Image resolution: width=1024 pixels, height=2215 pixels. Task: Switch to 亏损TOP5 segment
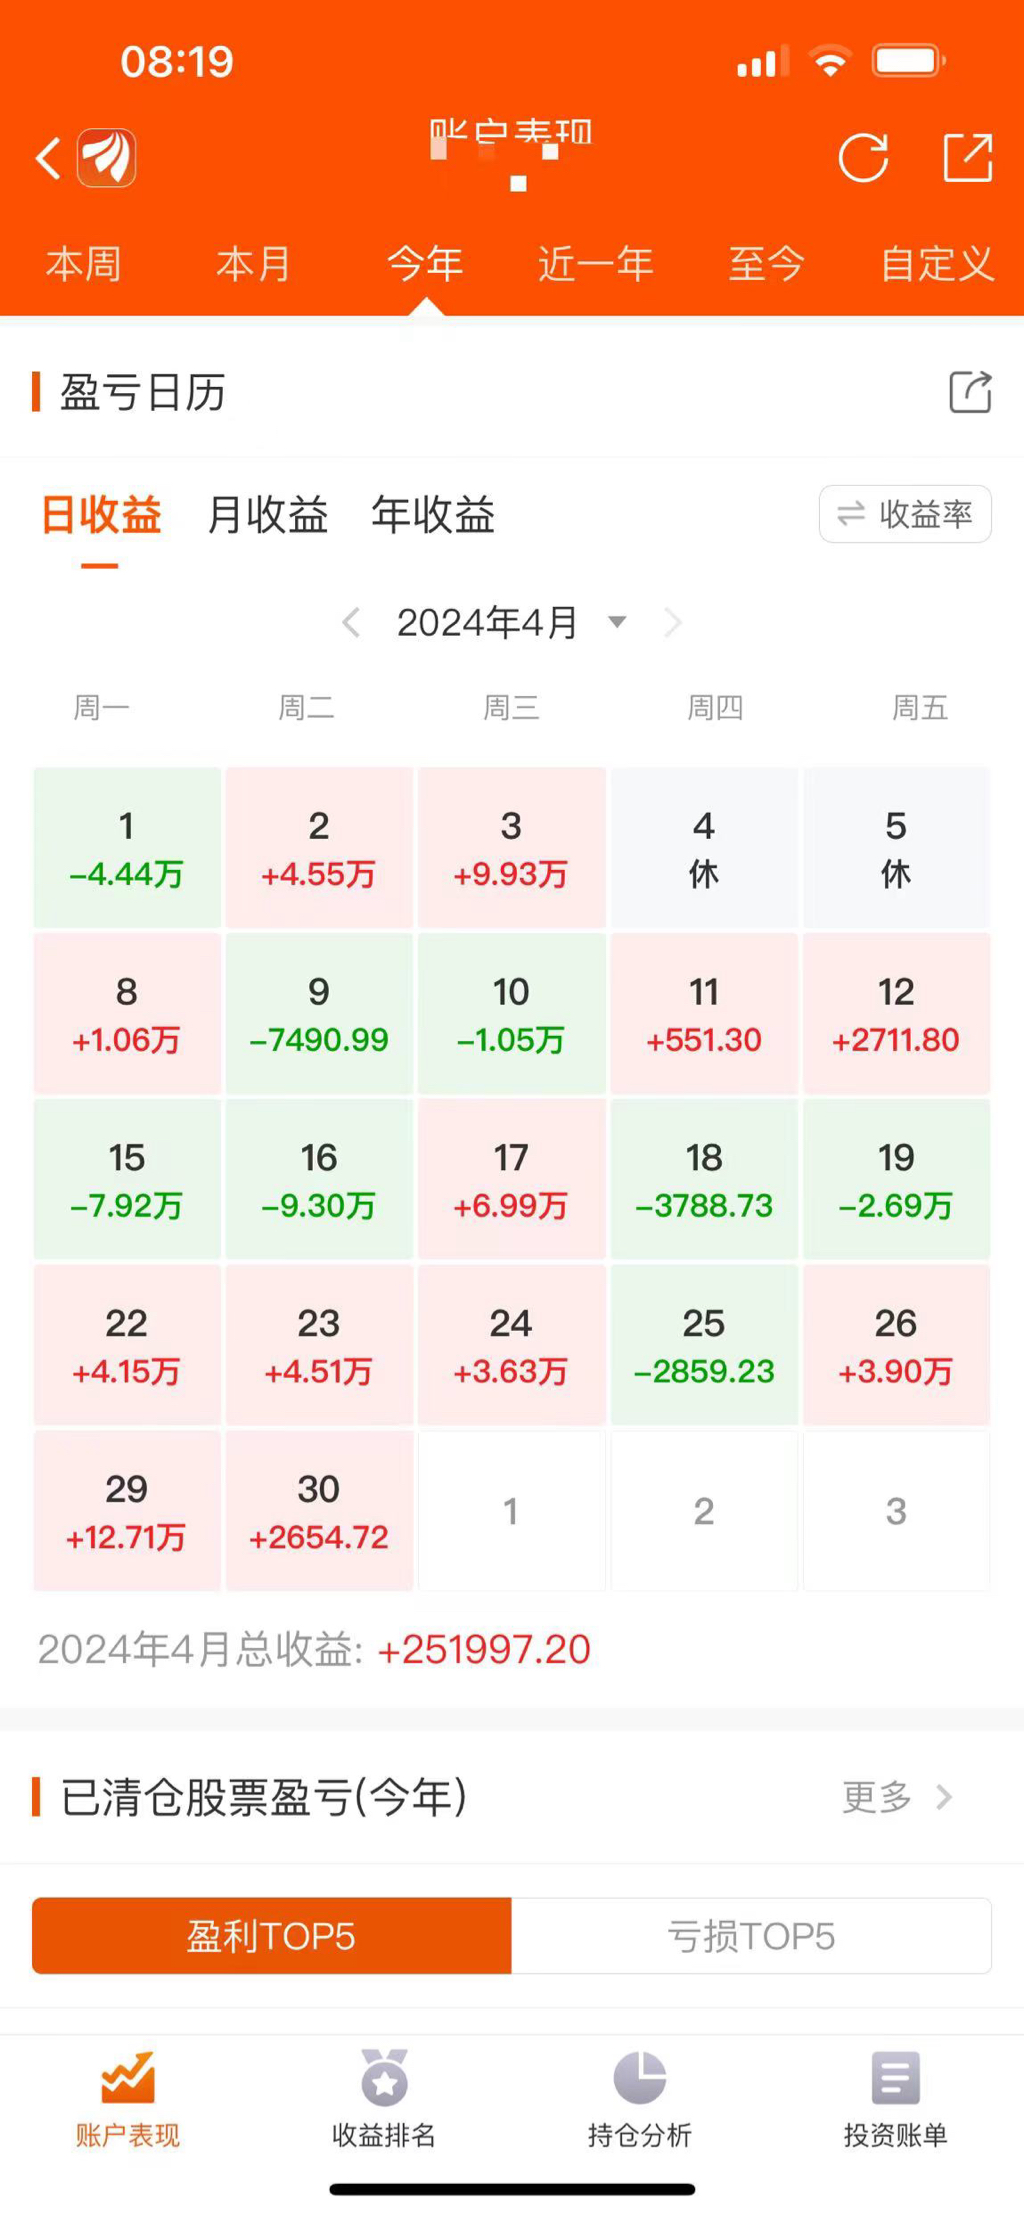coord(751,1936)
